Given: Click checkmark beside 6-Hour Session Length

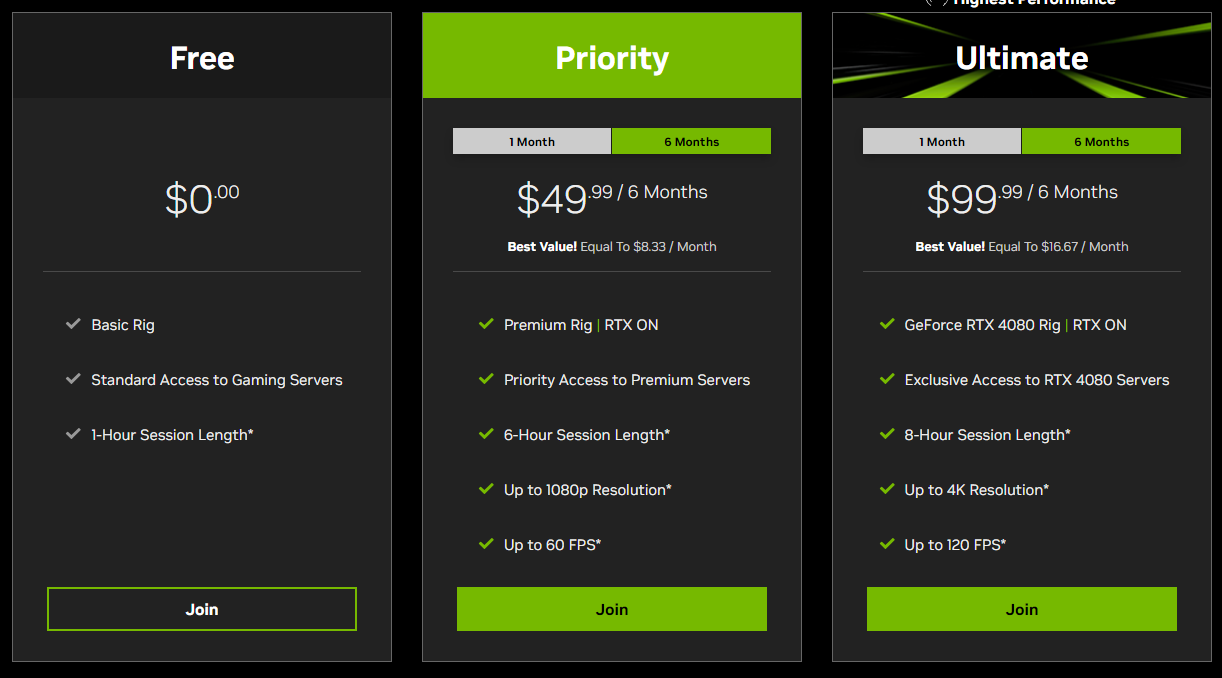Looking at the screenshot, I should coord(486,434).
